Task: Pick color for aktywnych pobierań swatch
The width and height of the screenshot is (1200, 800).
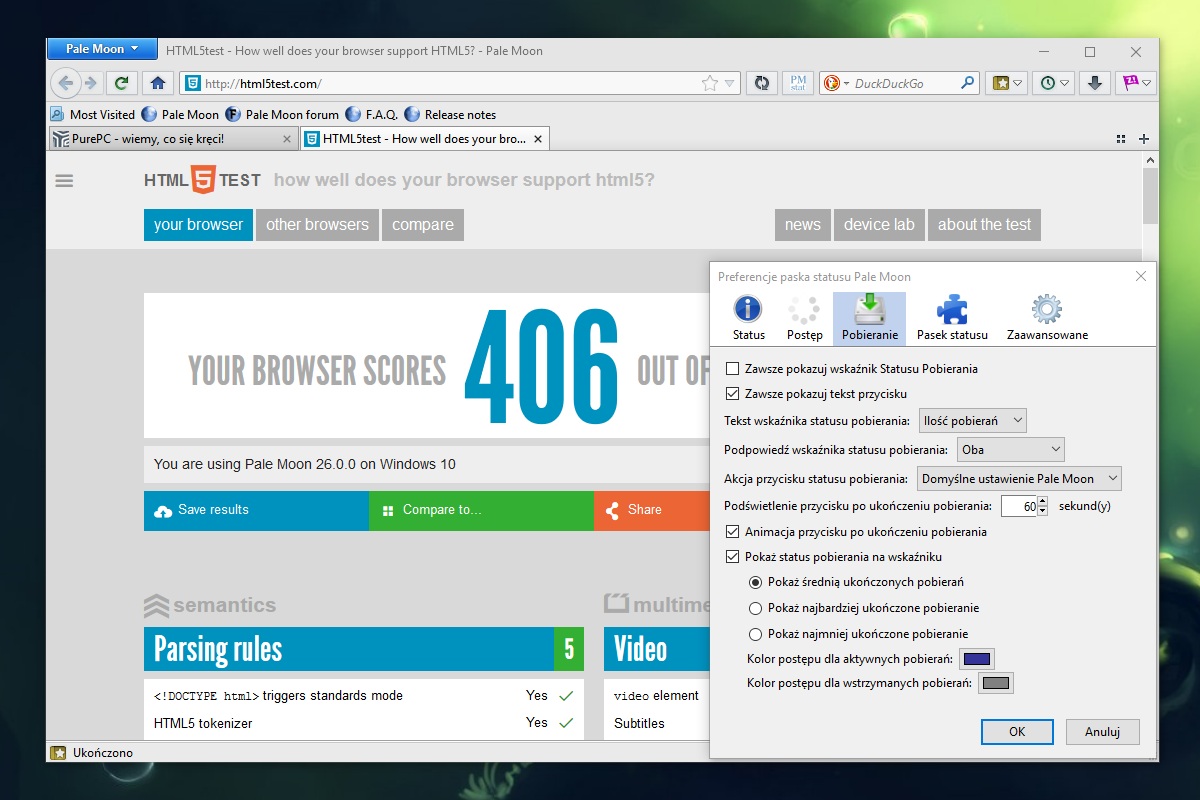Action: coord(976,659)
